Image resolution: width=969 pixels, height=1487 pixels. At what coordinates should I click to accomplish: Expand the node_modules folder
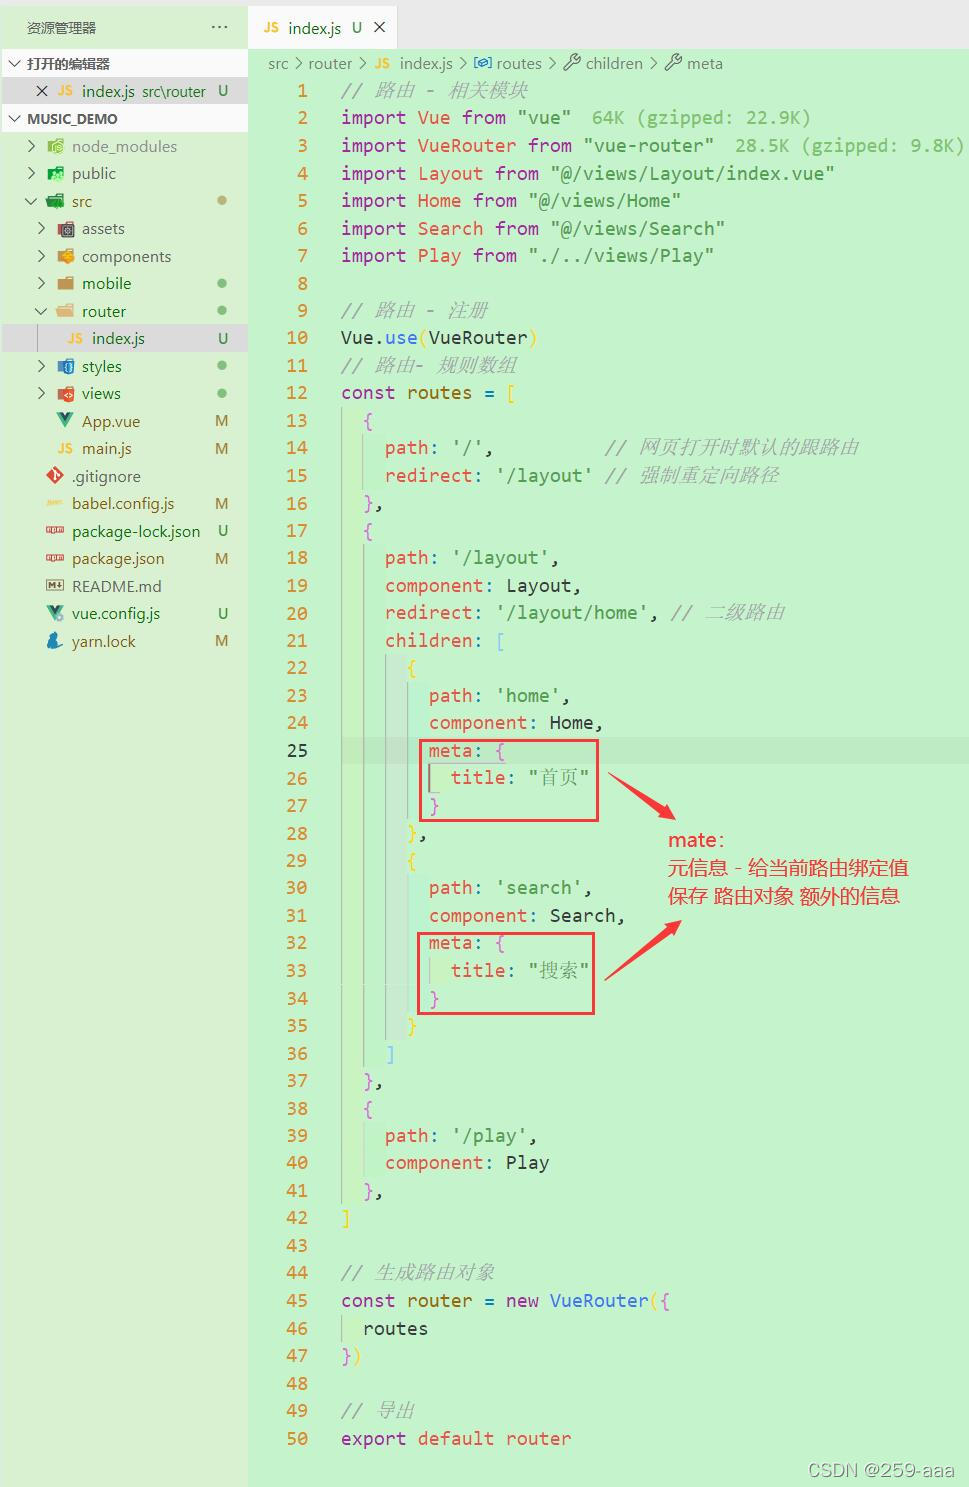tap(32, 146)
